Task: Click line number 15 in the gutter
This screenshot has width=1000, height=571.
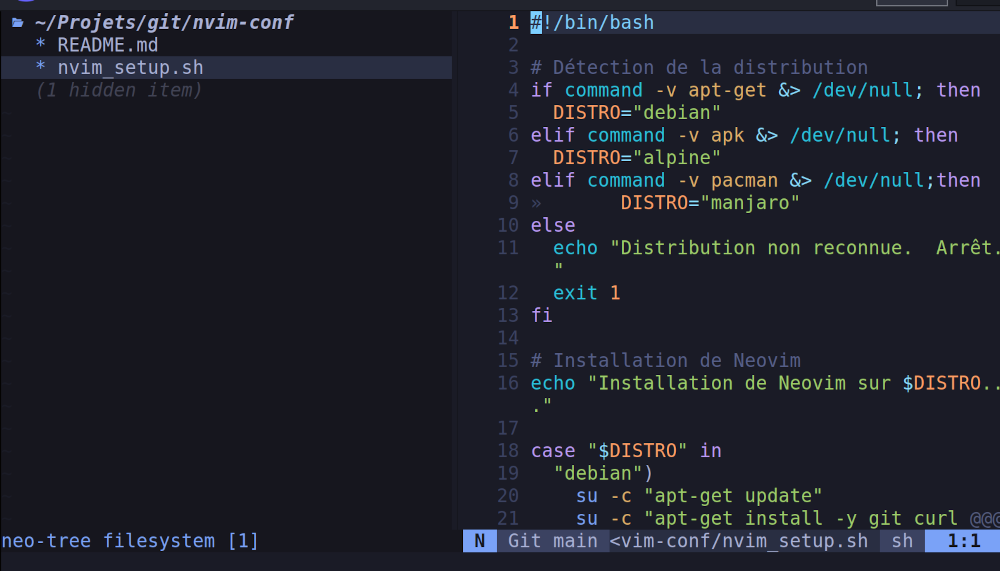Action: tap(507, 360)
